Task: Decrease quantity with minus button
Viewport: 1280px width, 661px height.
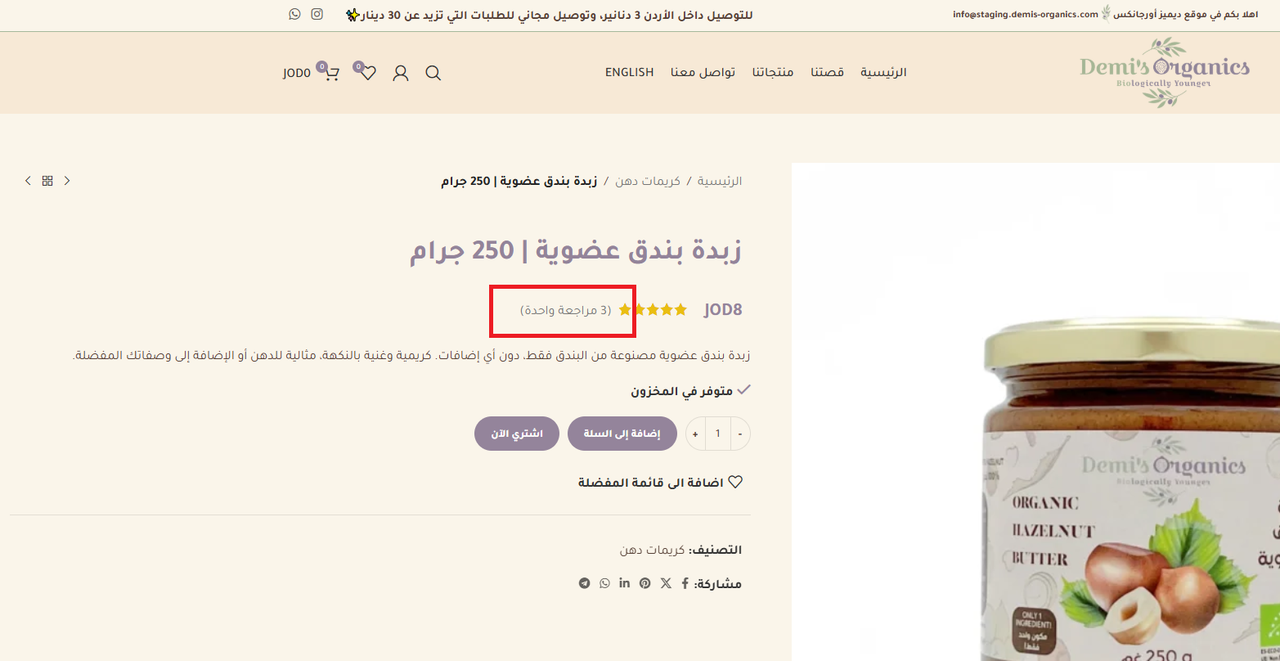Action: coord(740,434)
